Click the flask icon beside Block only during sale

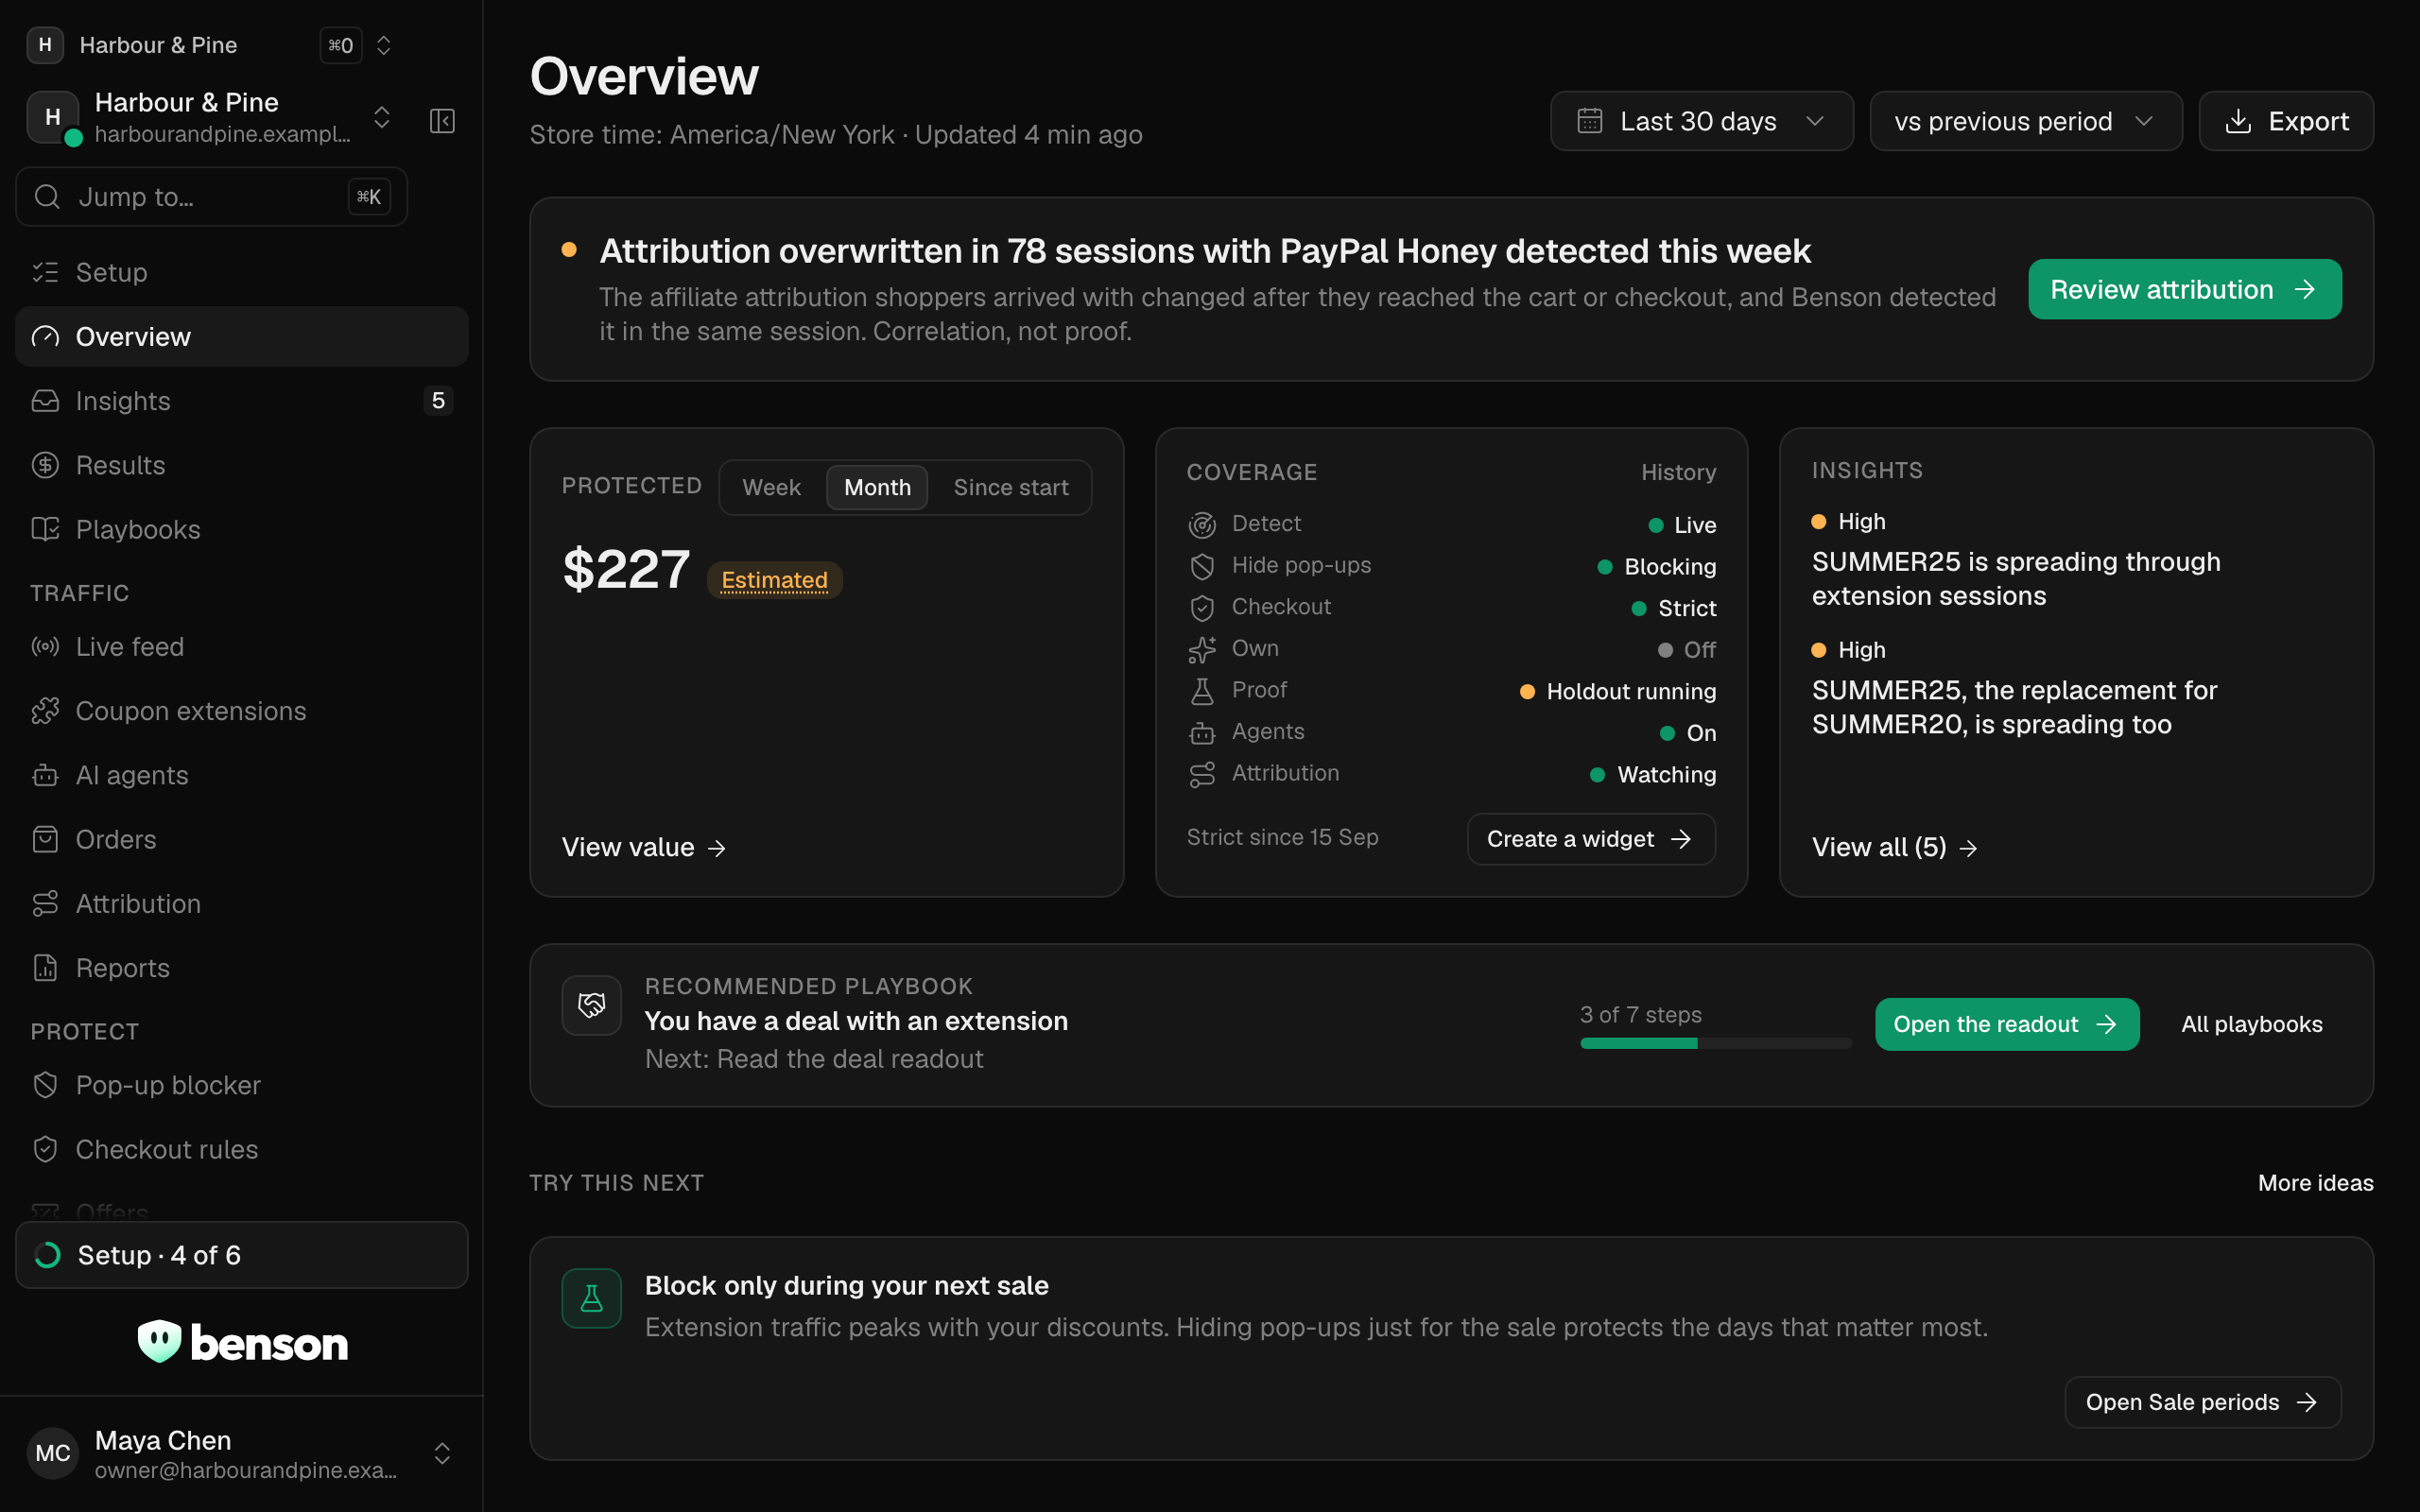(x=592, y=1298)
